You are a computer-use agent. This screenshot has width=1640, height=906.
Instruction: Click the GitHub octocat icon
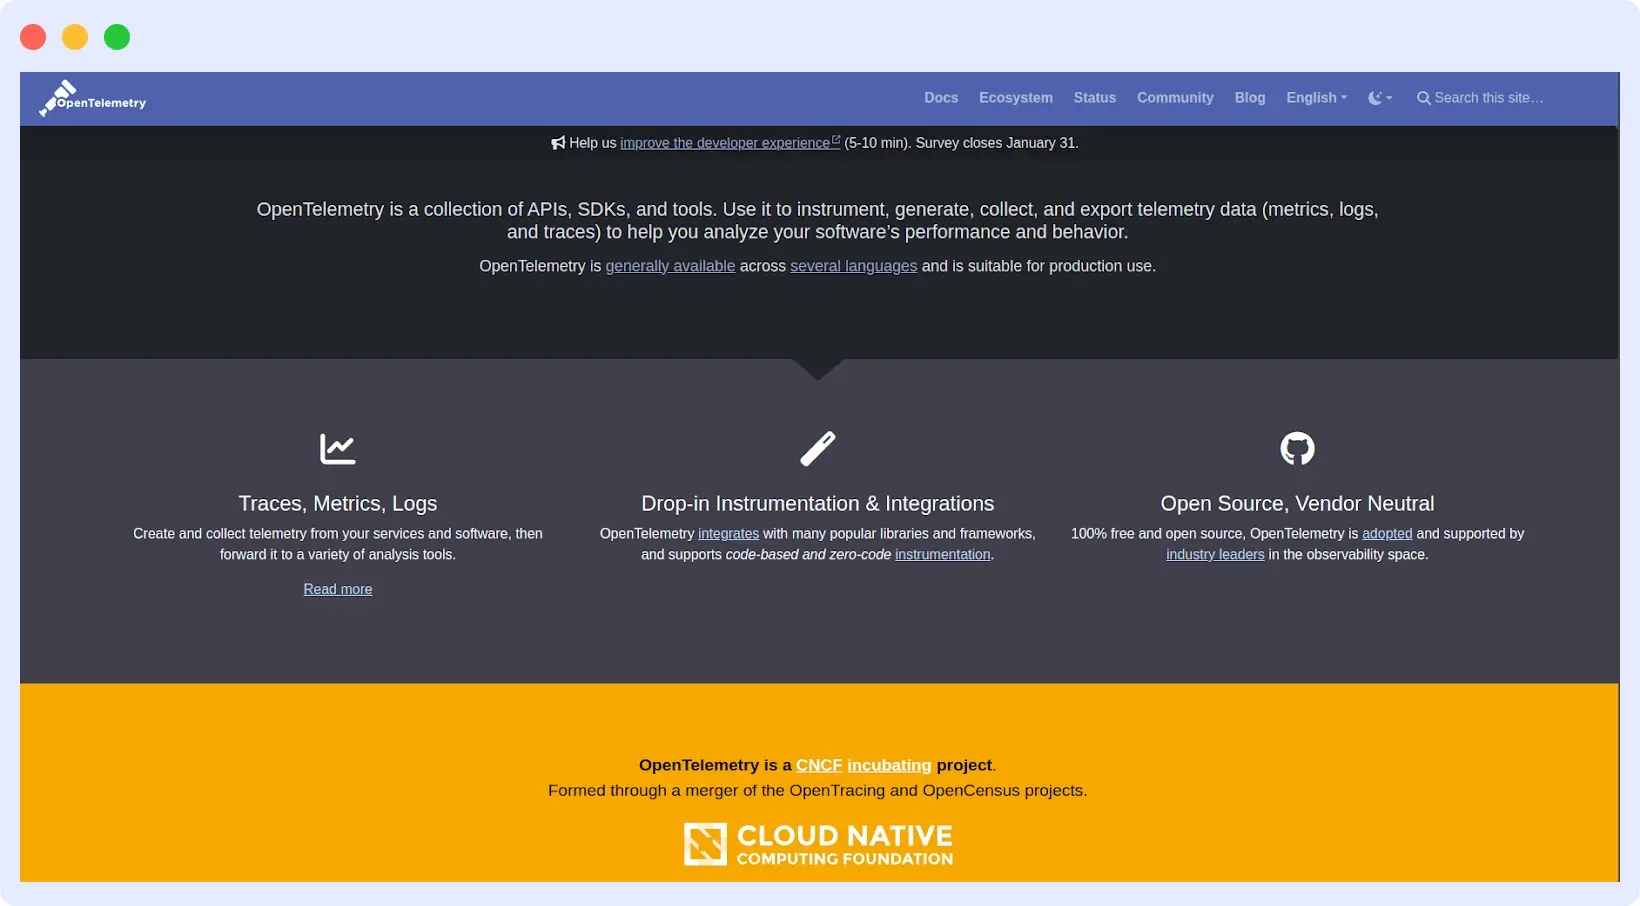pos(1297,449)
